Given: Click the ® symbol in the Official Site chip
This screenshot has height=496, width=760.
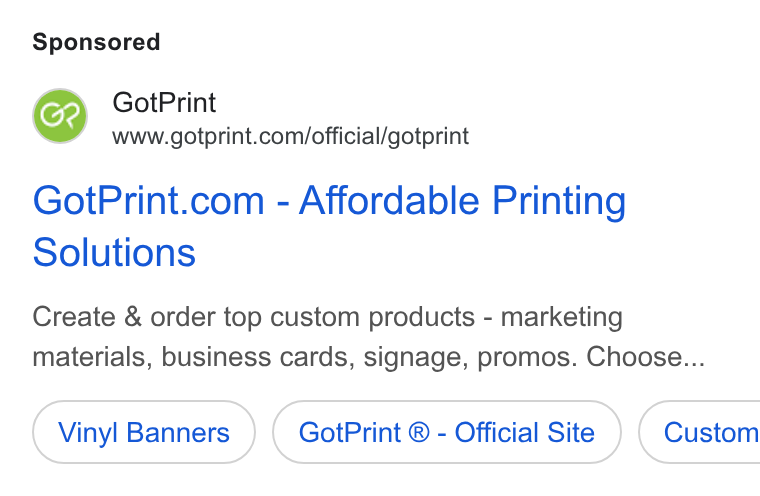Looking at the screenshot, I should [419, 432].
